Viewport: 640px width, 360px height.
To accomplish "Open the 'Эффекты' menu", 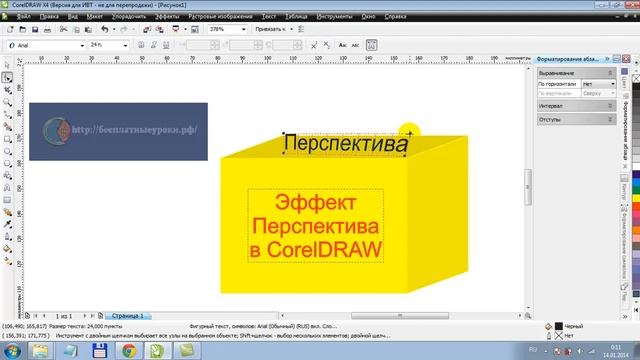I will pyautogui.click(x=167, y=16).
